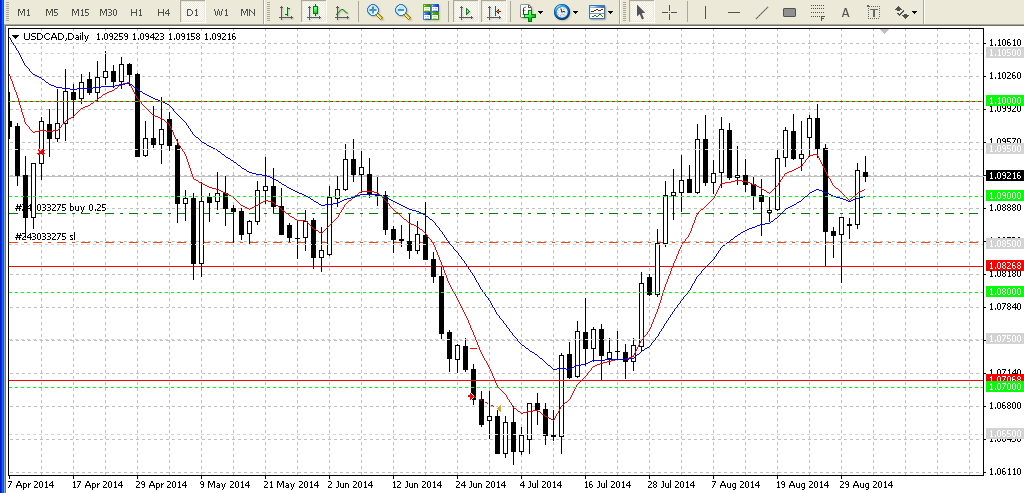
Task: Click the grey chart shift marker triangle
Action: (886, 31)
